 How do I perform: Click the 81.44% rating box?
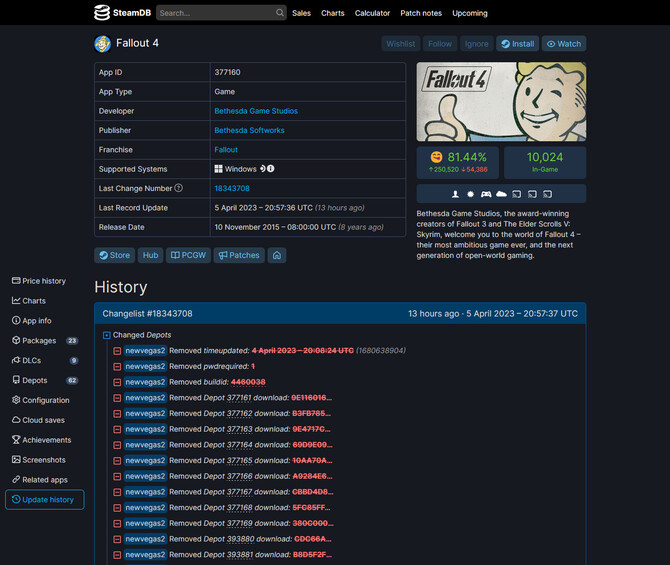[458, 162]
